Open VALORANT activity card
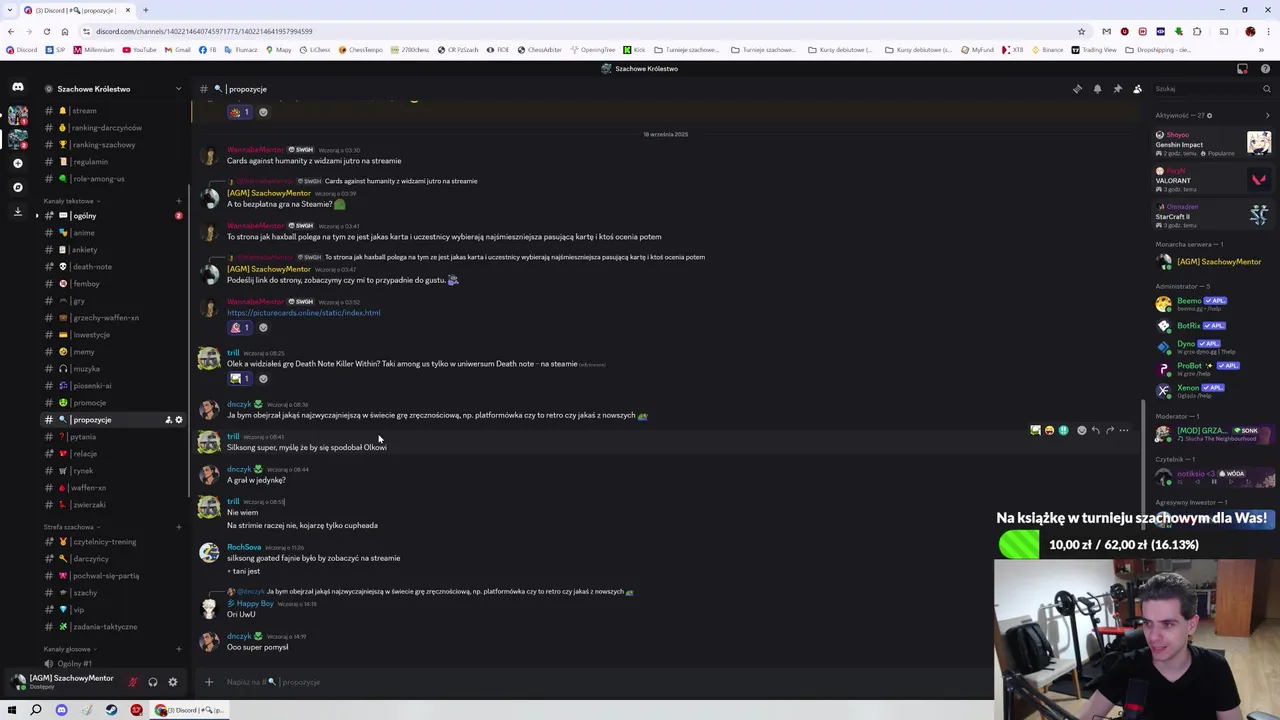This screenshot has height=720, width=1280. tap(1213, 180)
